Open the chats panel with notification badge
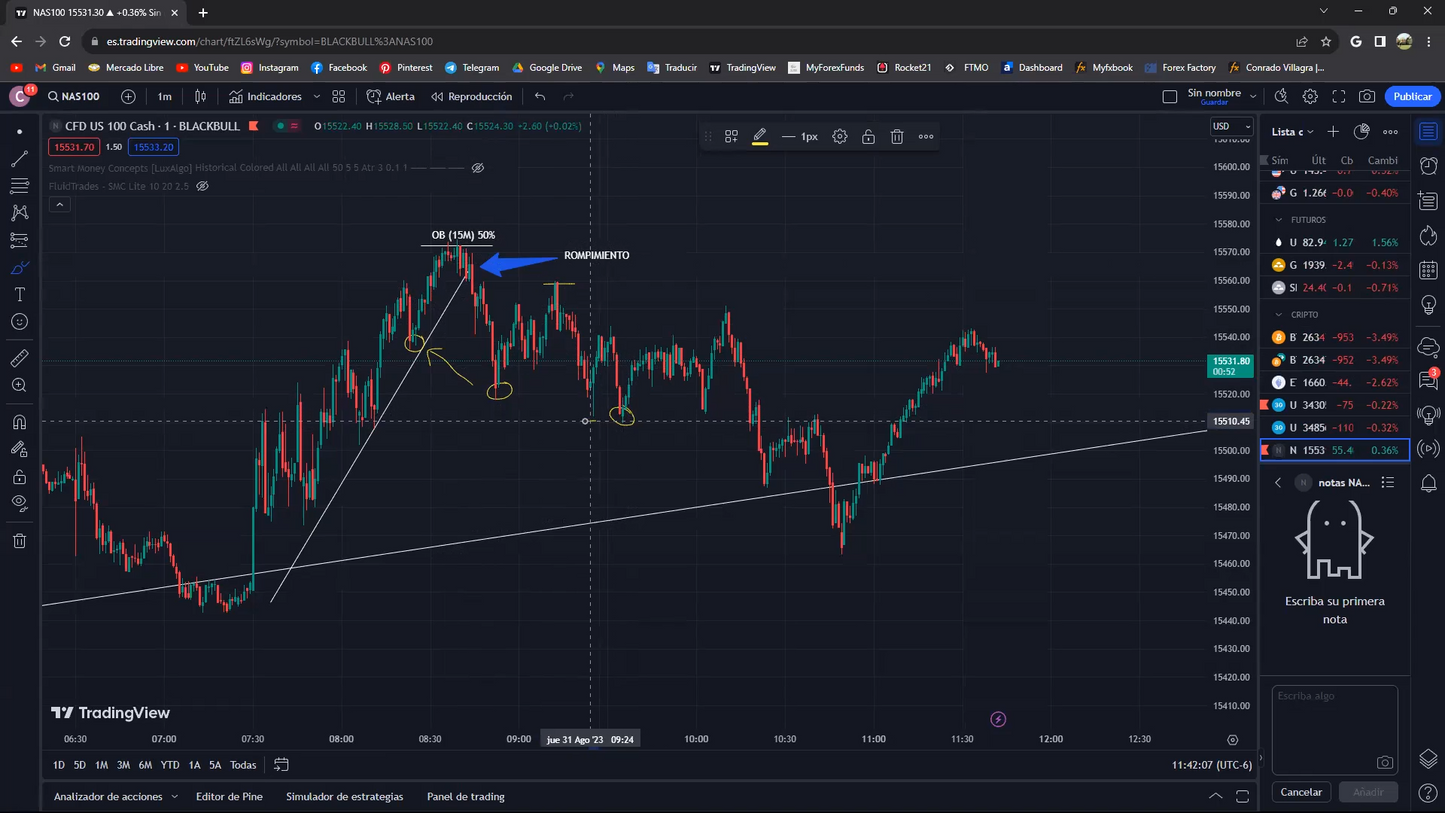 [1428, 380]
